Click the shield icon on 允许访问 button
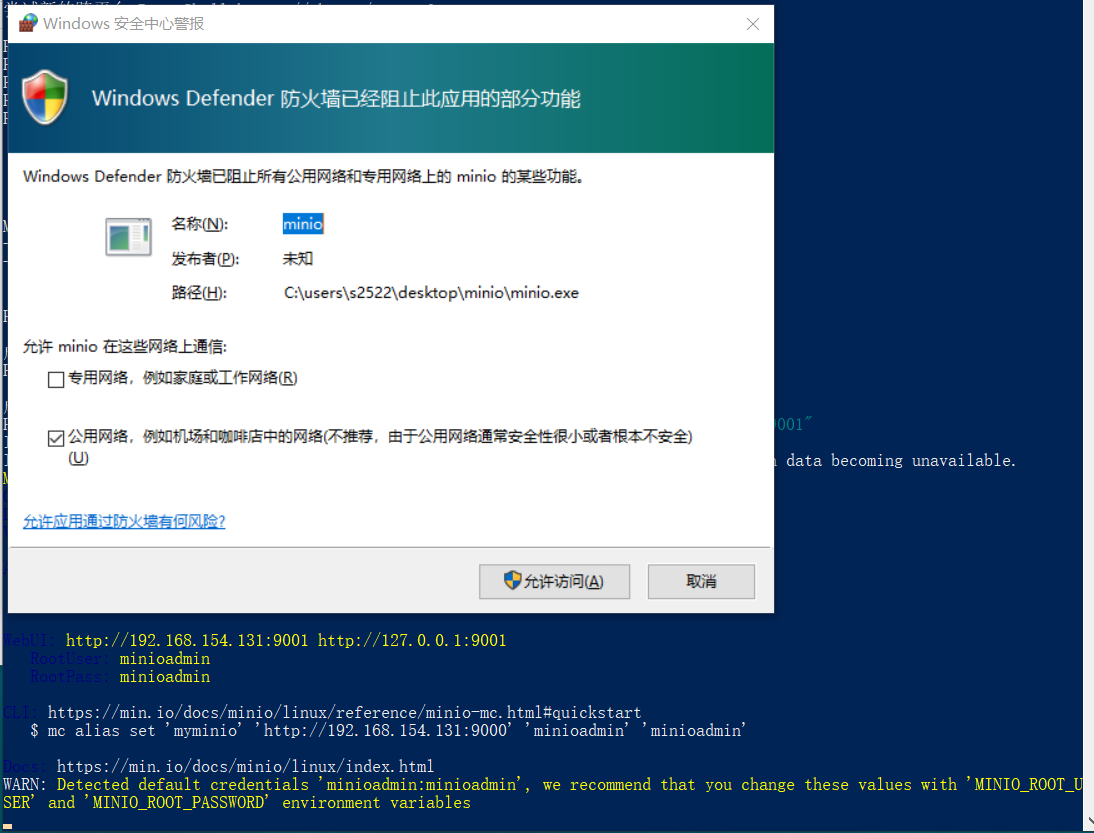Screen dimensions: 1094x833 click(x=512, y=580)
